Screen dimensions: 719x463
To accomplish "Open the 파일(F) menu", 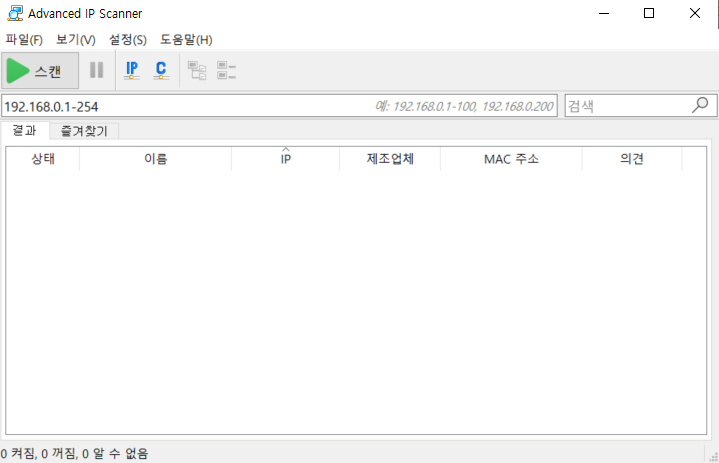I will [24, 40].
